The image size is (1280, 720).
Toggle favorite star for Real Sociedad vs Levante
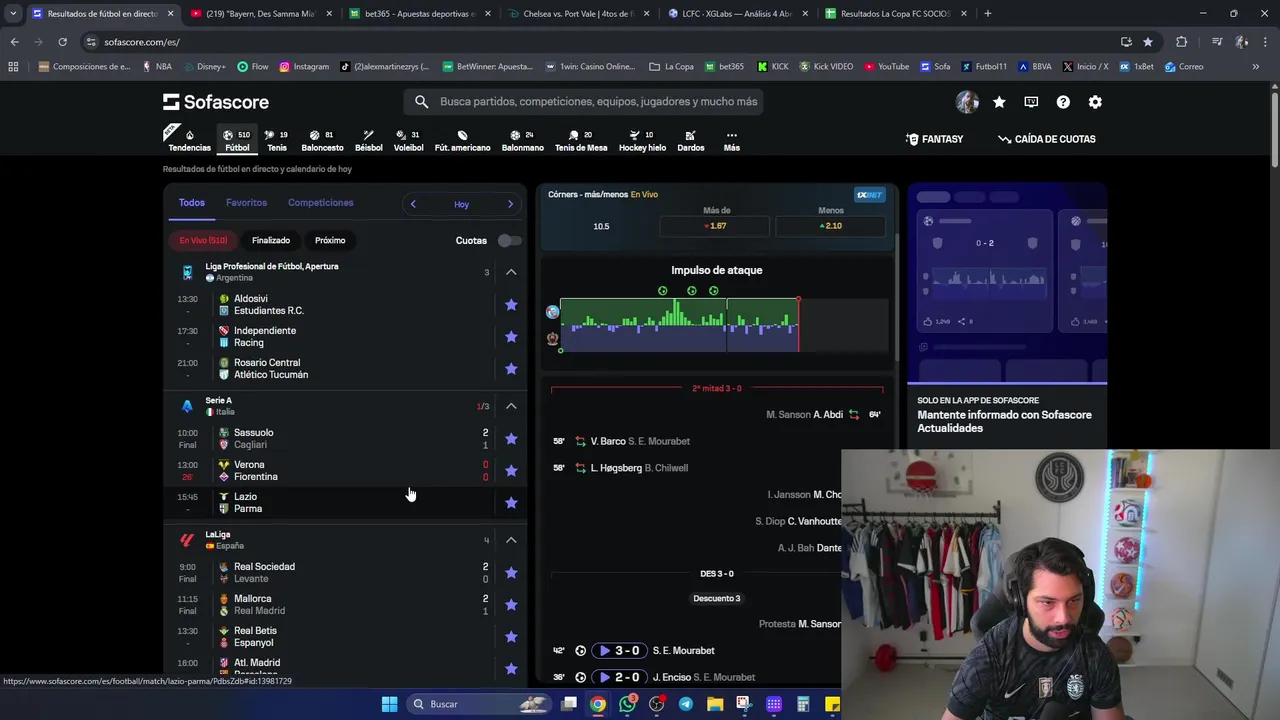click(x=511, y=573)
